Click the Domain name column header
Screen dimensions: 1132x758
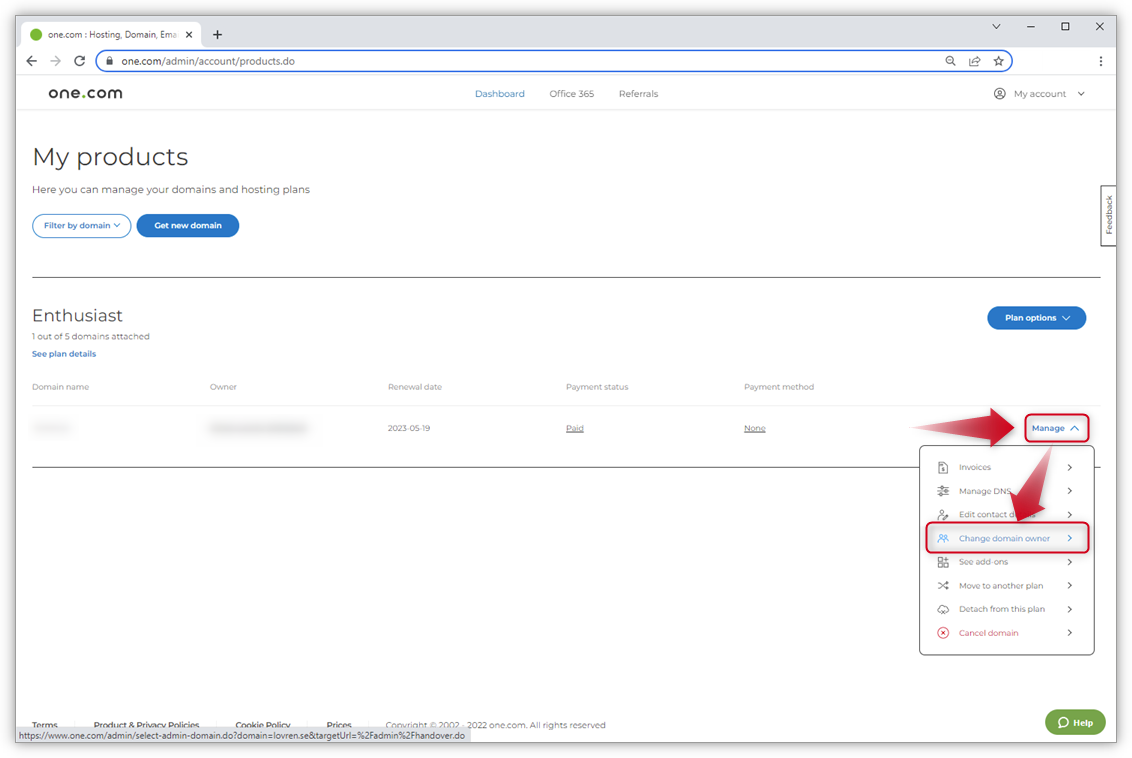[x=61, y=387]
